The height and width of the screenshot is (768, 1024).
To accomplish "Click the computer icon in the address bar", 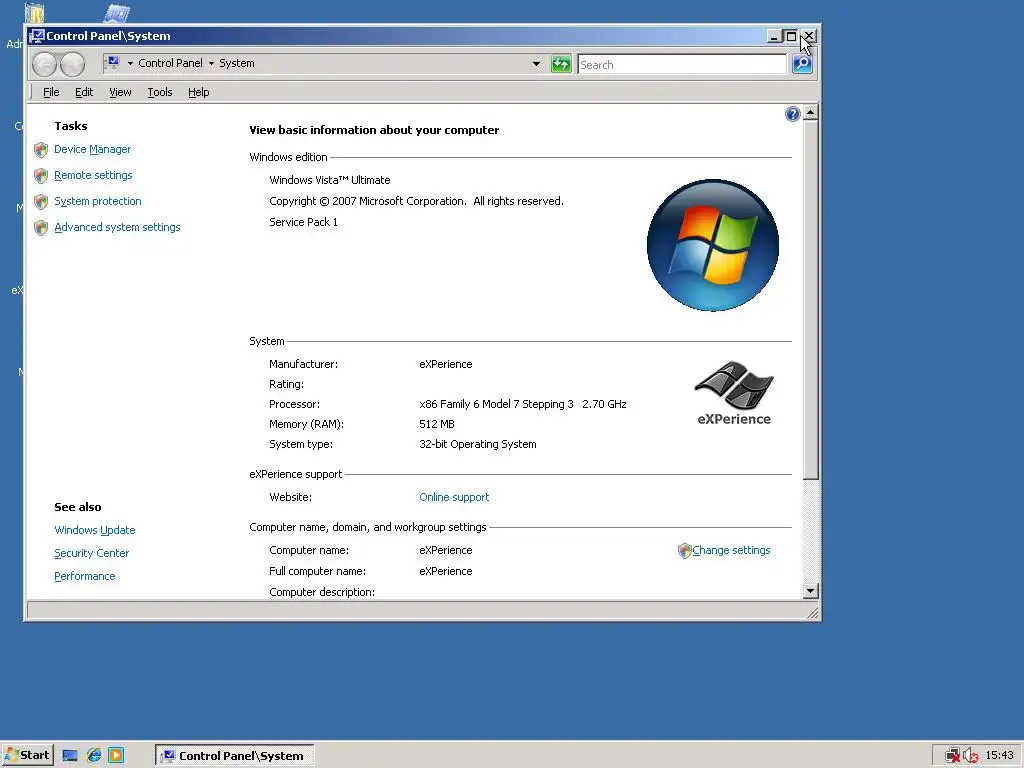I will [113, 63].
